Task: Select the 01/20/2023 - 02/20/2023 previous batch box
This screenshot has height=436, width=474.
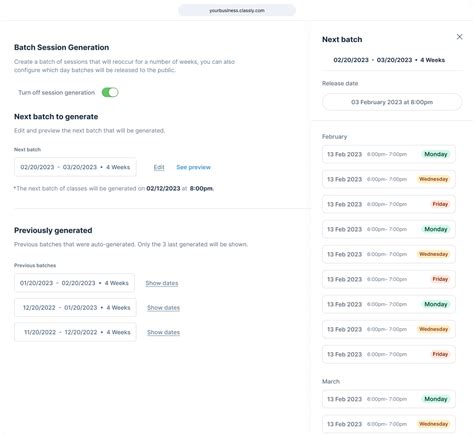Action: [74, 283]
